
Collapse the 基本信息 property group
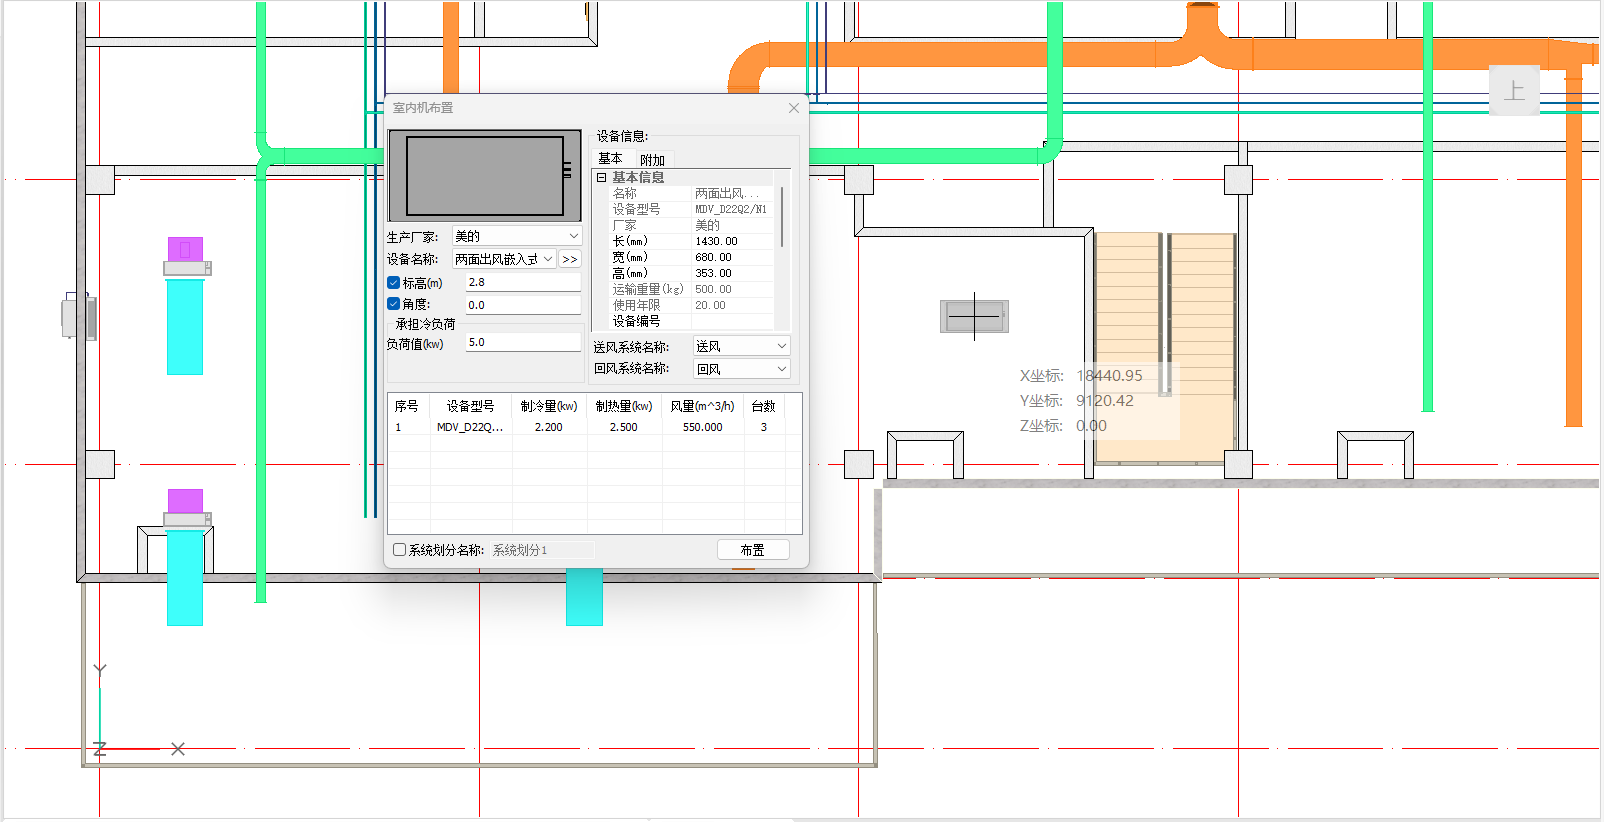[x=602, y=177]
